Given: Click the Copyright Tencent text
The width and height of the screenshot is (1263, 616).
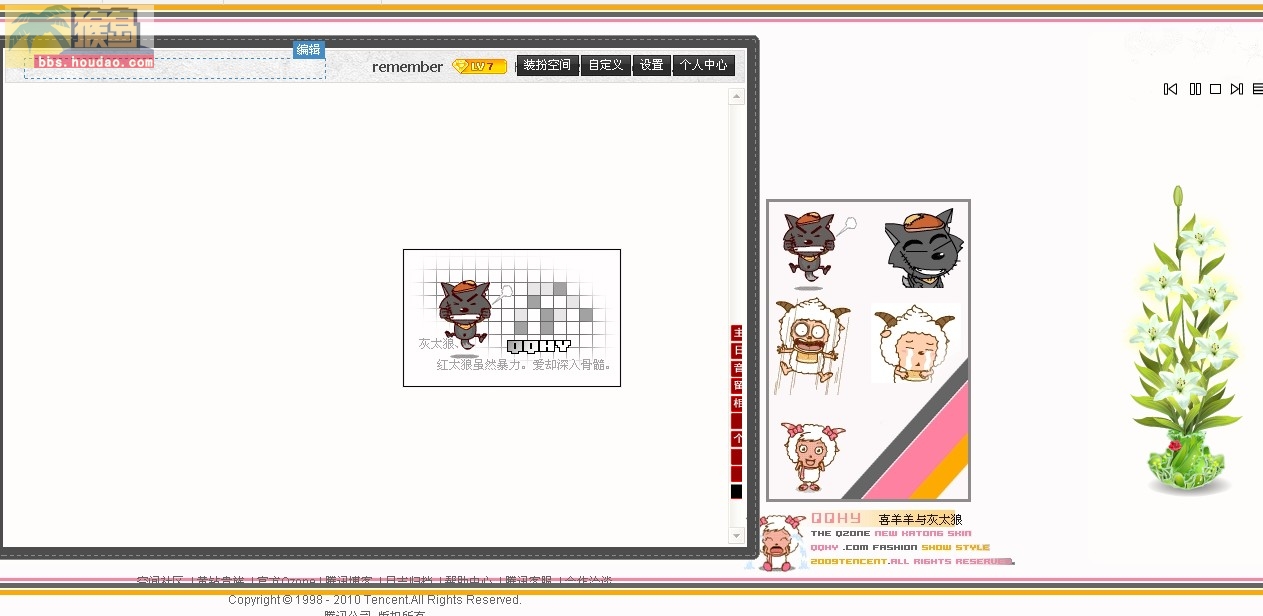Looking at the screenshot, I should pyautogui.click(x=375, y=600).
